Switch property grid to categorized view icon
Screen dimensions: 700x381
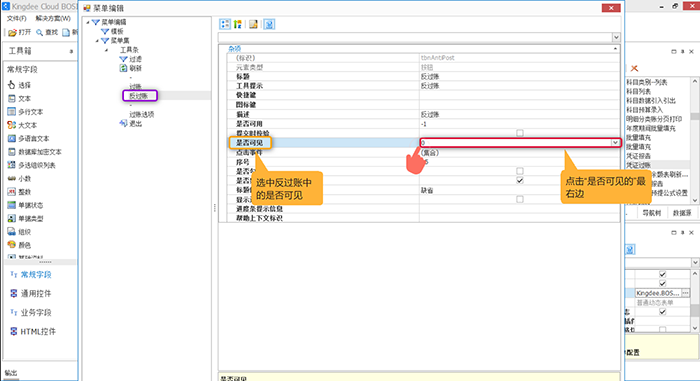tap(225, 24)
